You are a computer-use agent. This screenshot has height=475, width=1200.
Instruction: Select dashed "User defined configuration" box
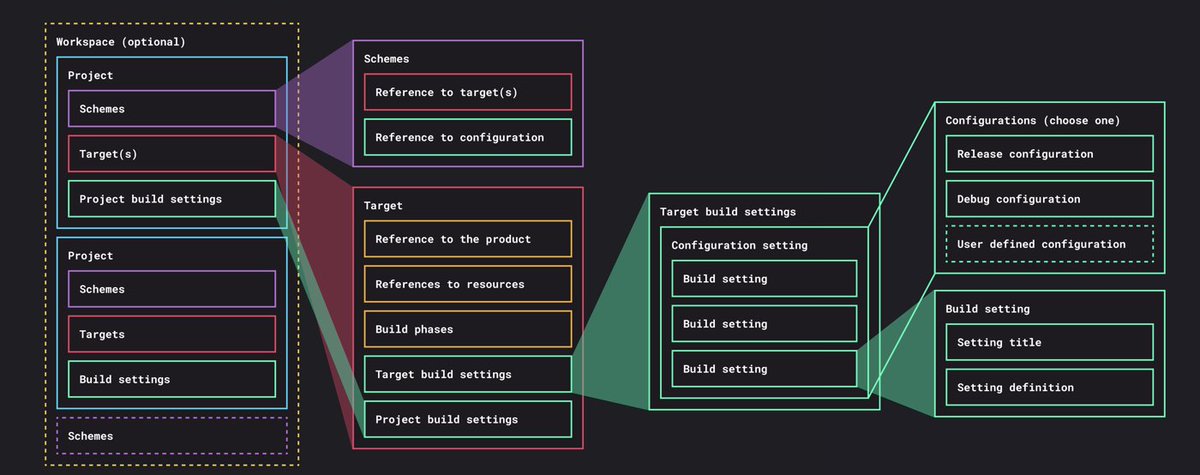pos(1049,244)
